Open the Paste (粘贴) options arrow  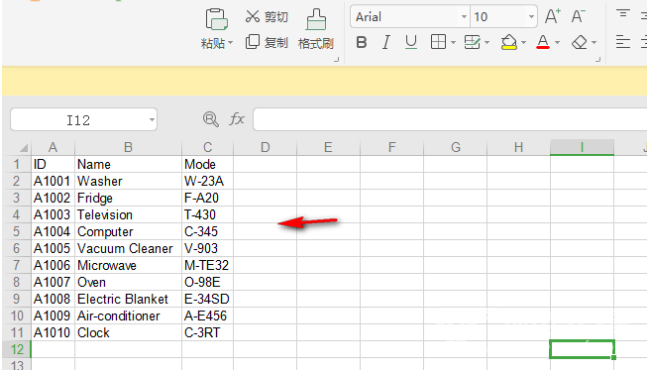tap(230, 43)
